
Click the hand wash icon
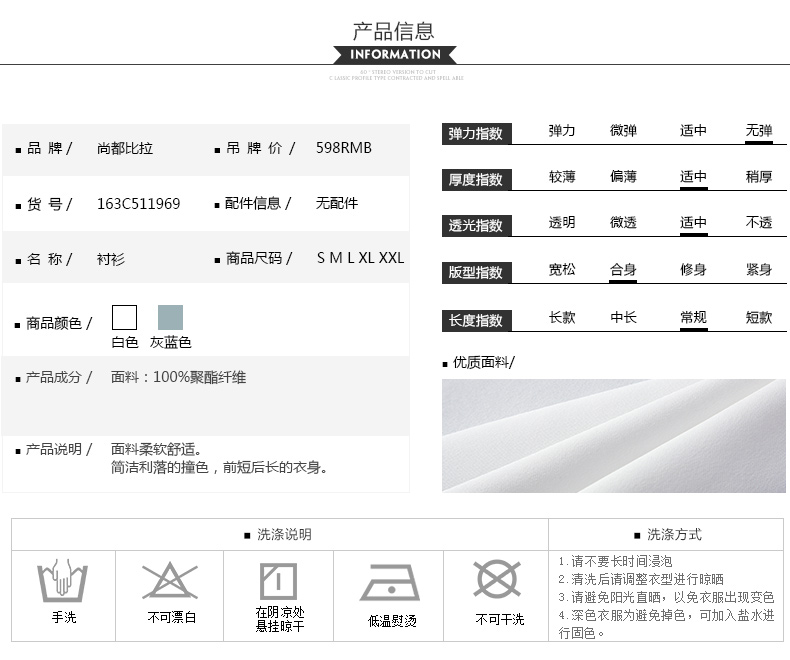62,580
